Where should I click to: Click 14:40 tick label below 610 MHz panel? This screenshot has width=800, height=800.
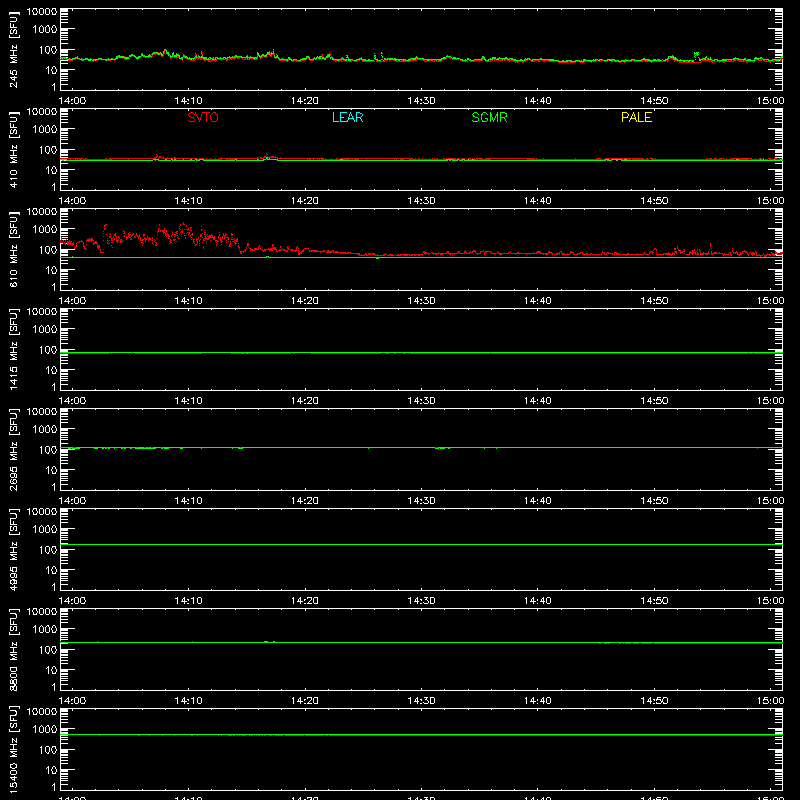coord(538,301)
